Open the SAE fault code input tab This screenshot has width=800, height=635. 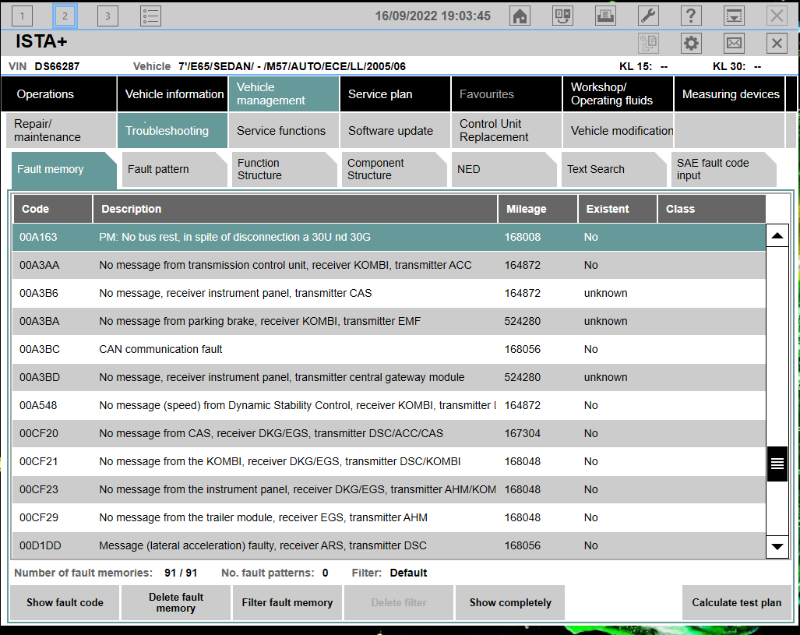723,169
